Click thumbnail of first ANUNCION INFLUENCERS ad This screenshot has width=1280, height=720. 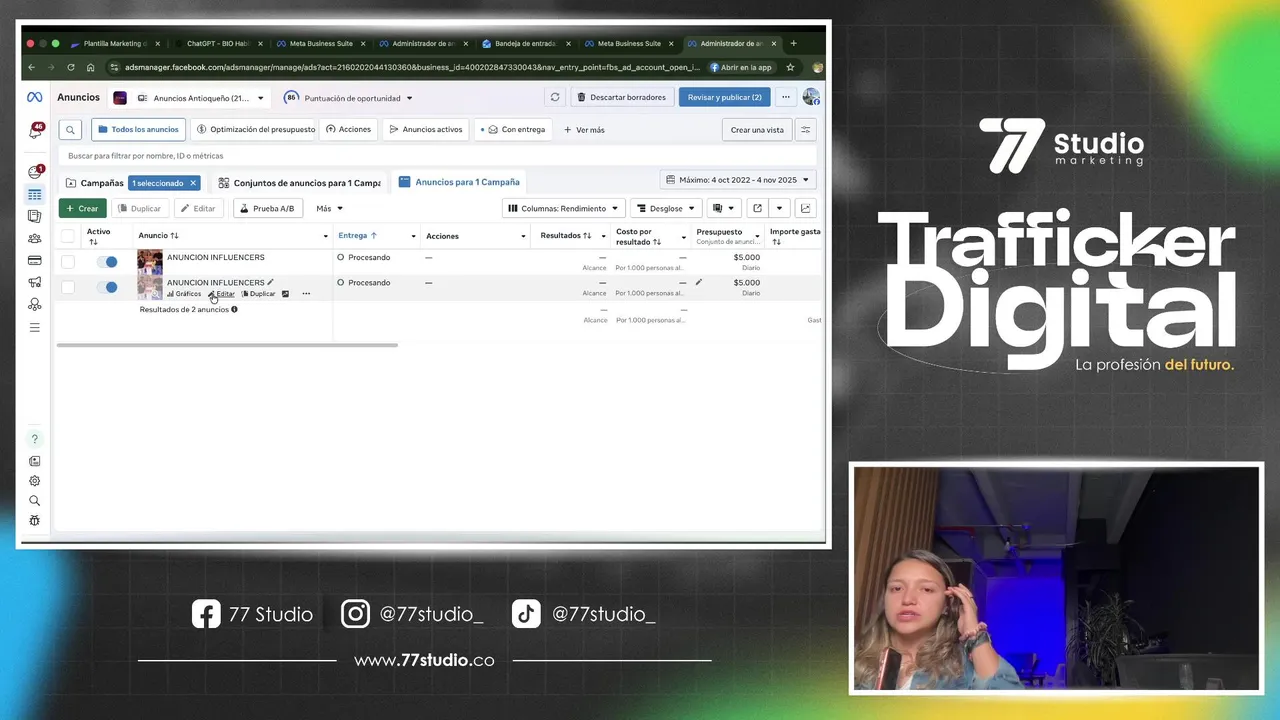(150, 262)
